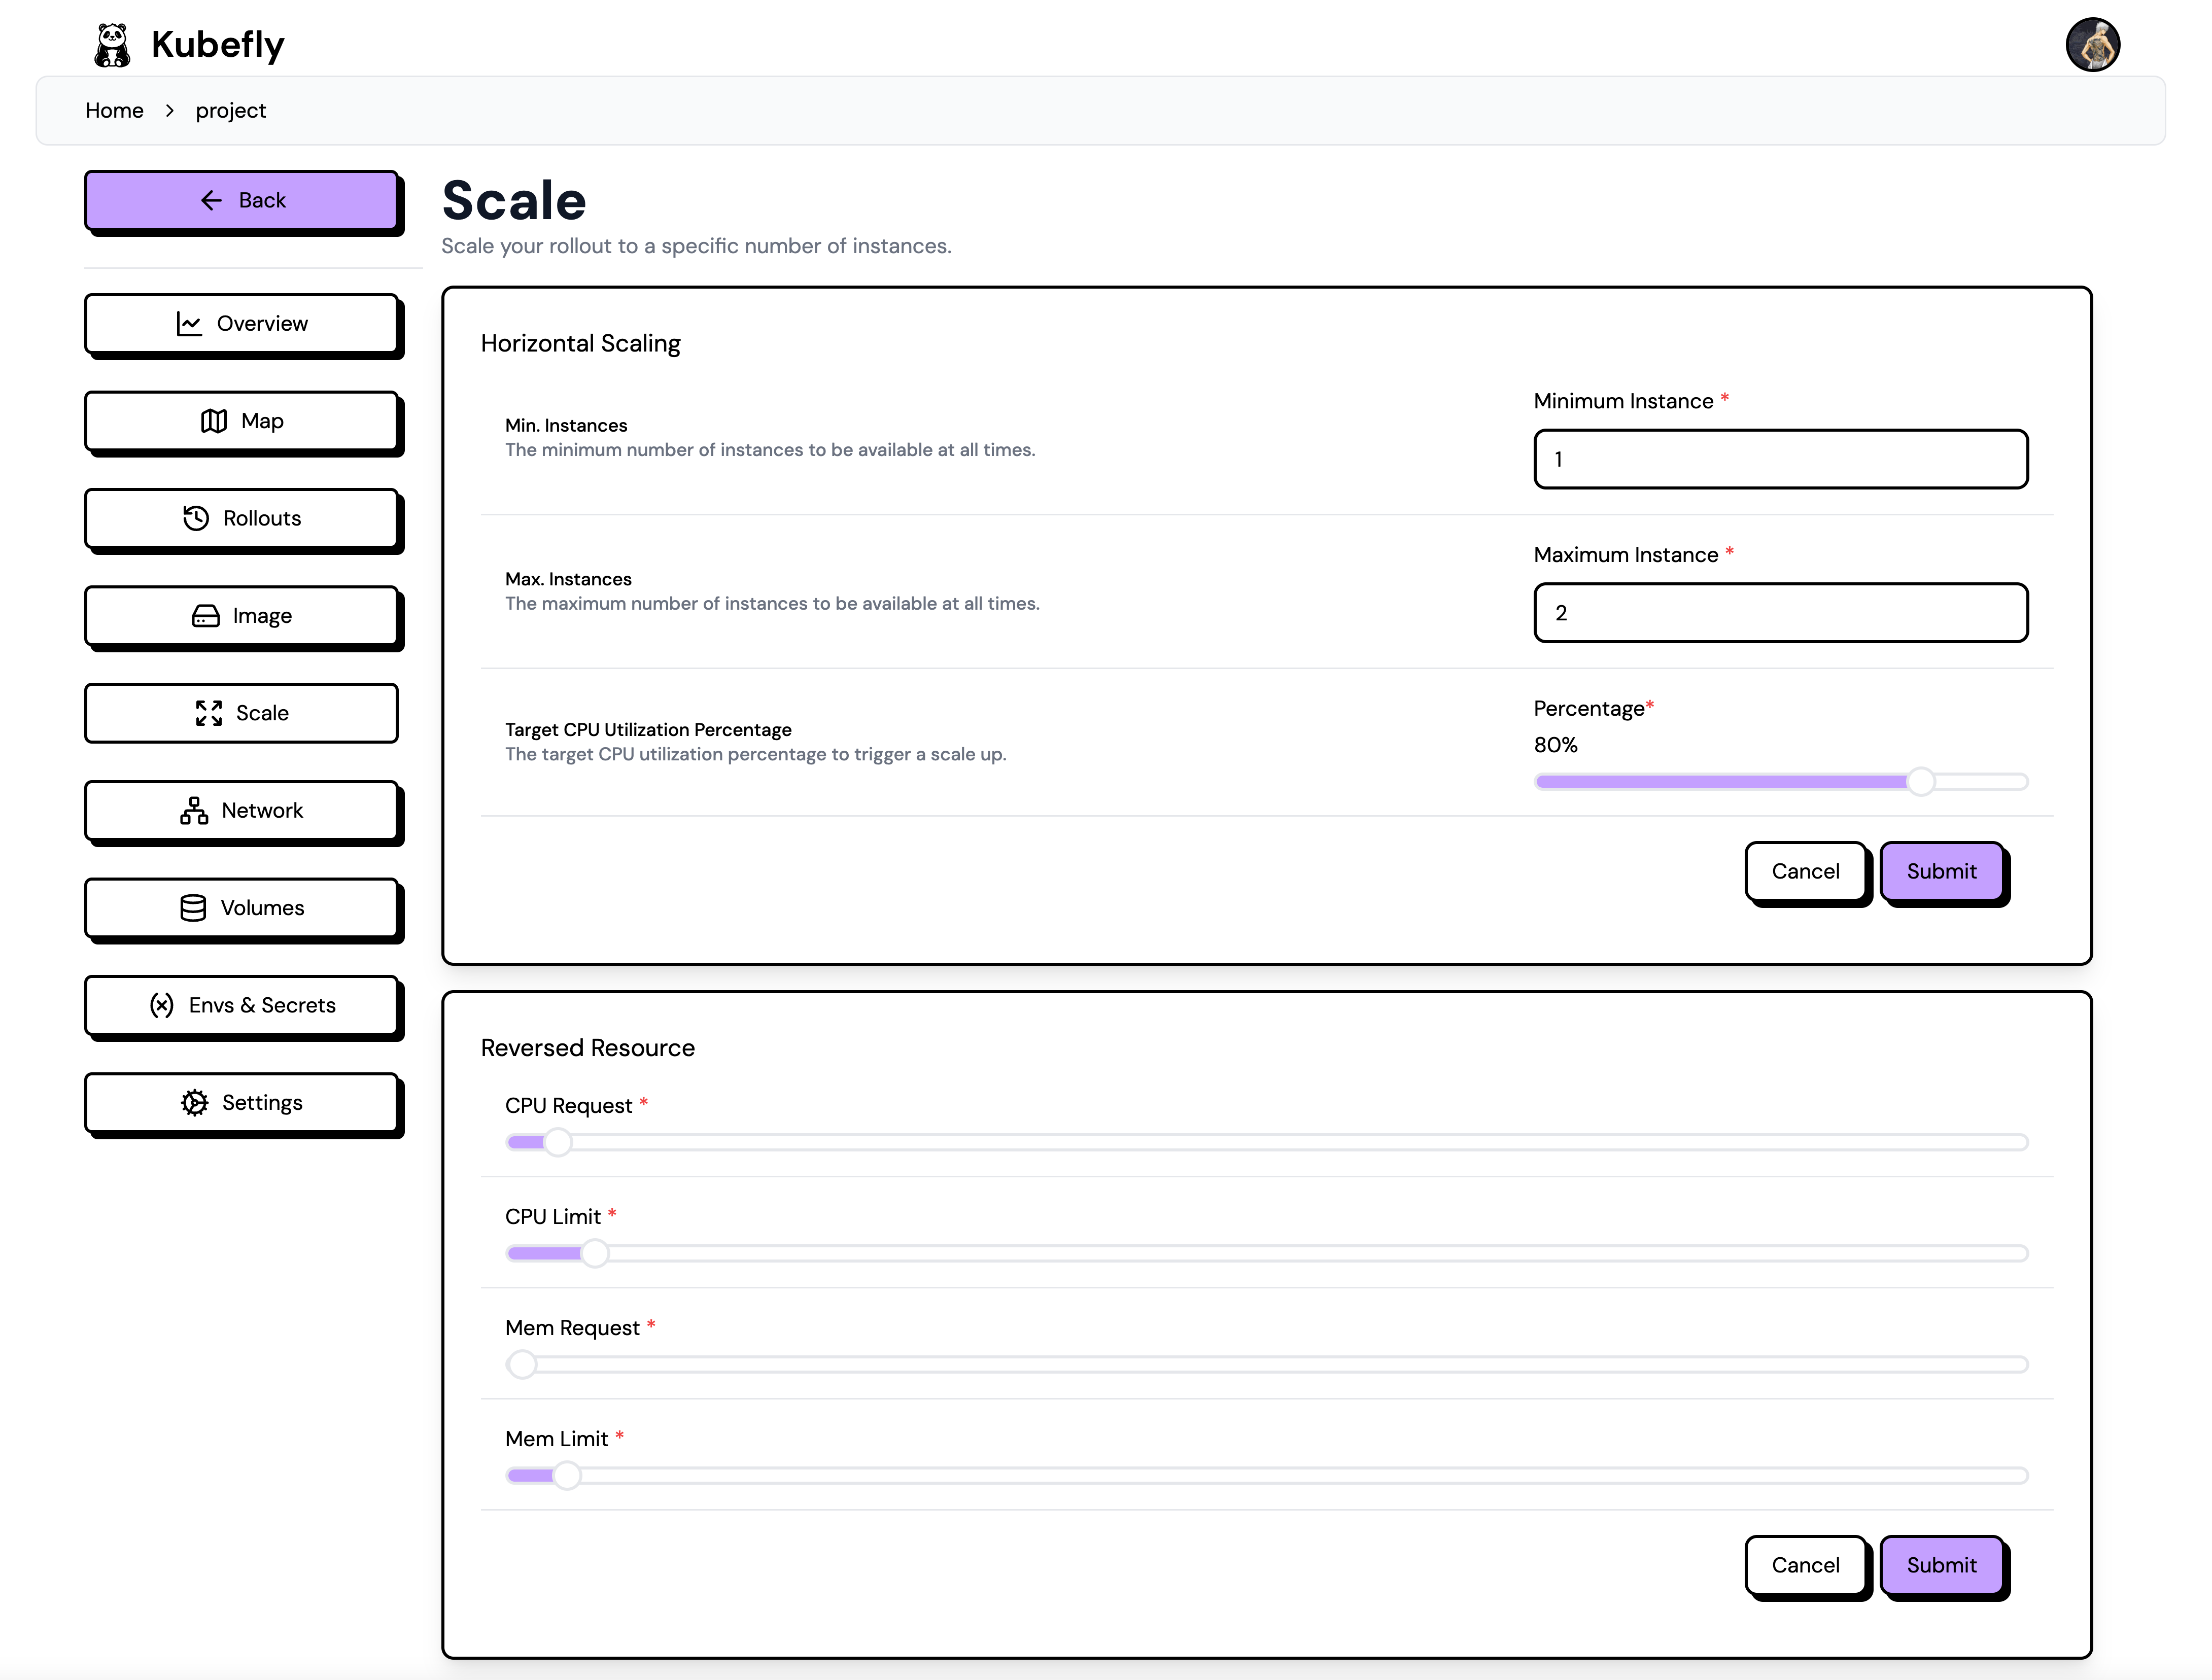Screen dimensions: 2212x1680
Task: Click the CPU utilization percentage slider handle
Action: pos(1920,782)
